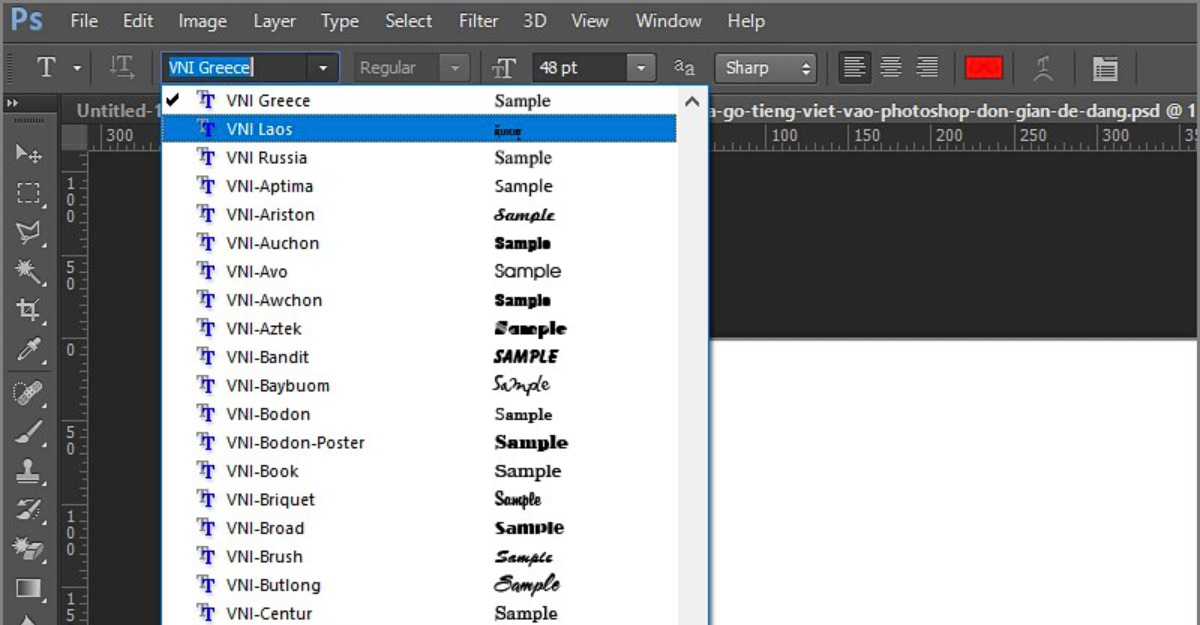Viewport: 1200px width, 625px height.
Task: Open the font size dropdown arrow
Action: point(640,68)
